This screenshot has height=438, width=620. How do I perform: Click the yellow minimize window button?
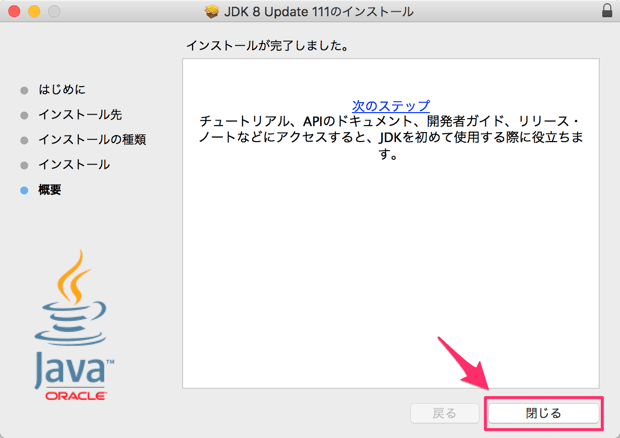[x=34, y=11]
